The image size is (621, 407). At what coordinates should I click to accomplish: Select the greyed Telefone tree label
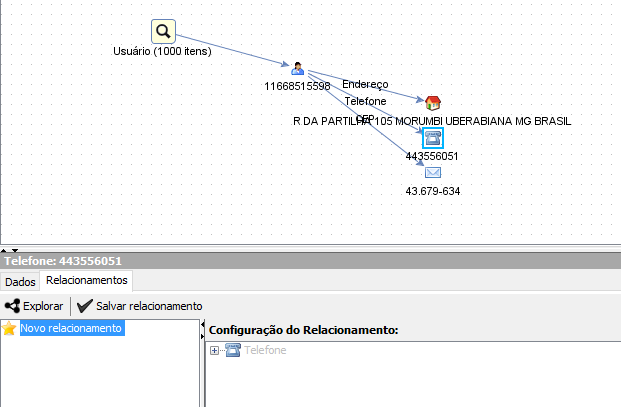coord(265,350)
